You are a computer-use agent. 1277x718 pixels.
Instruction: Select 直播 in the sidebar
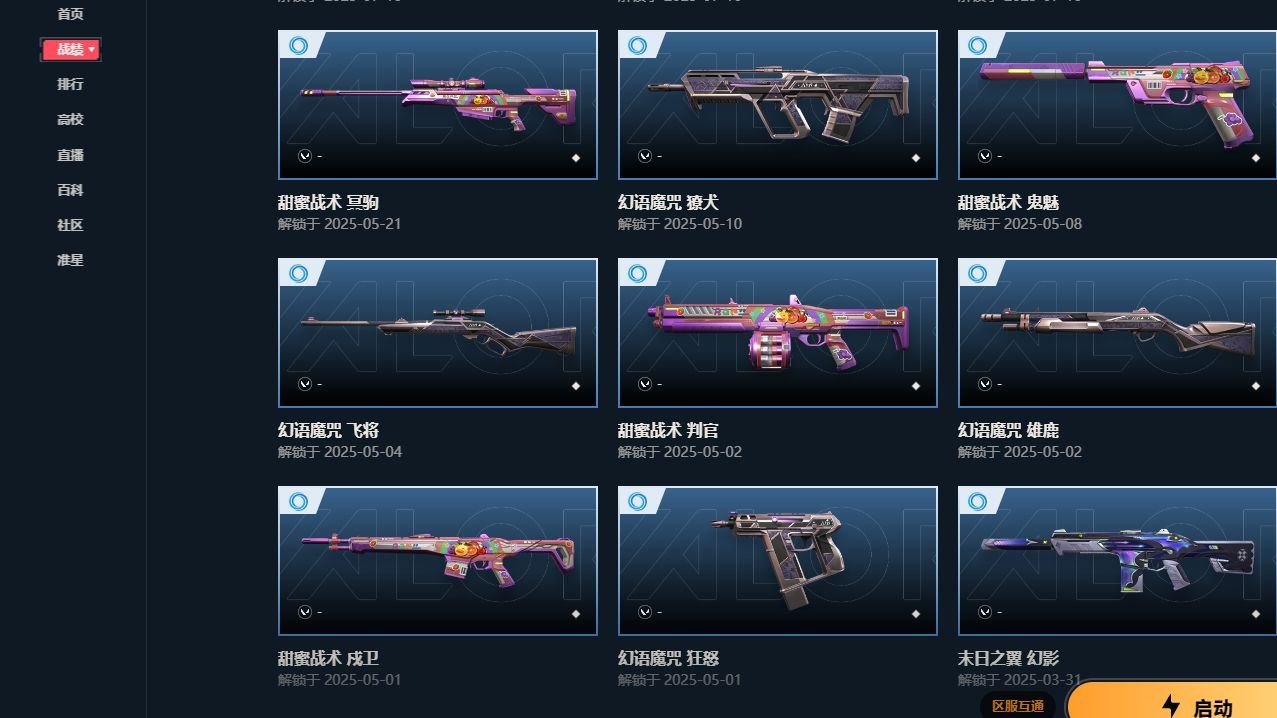(70, 155)
